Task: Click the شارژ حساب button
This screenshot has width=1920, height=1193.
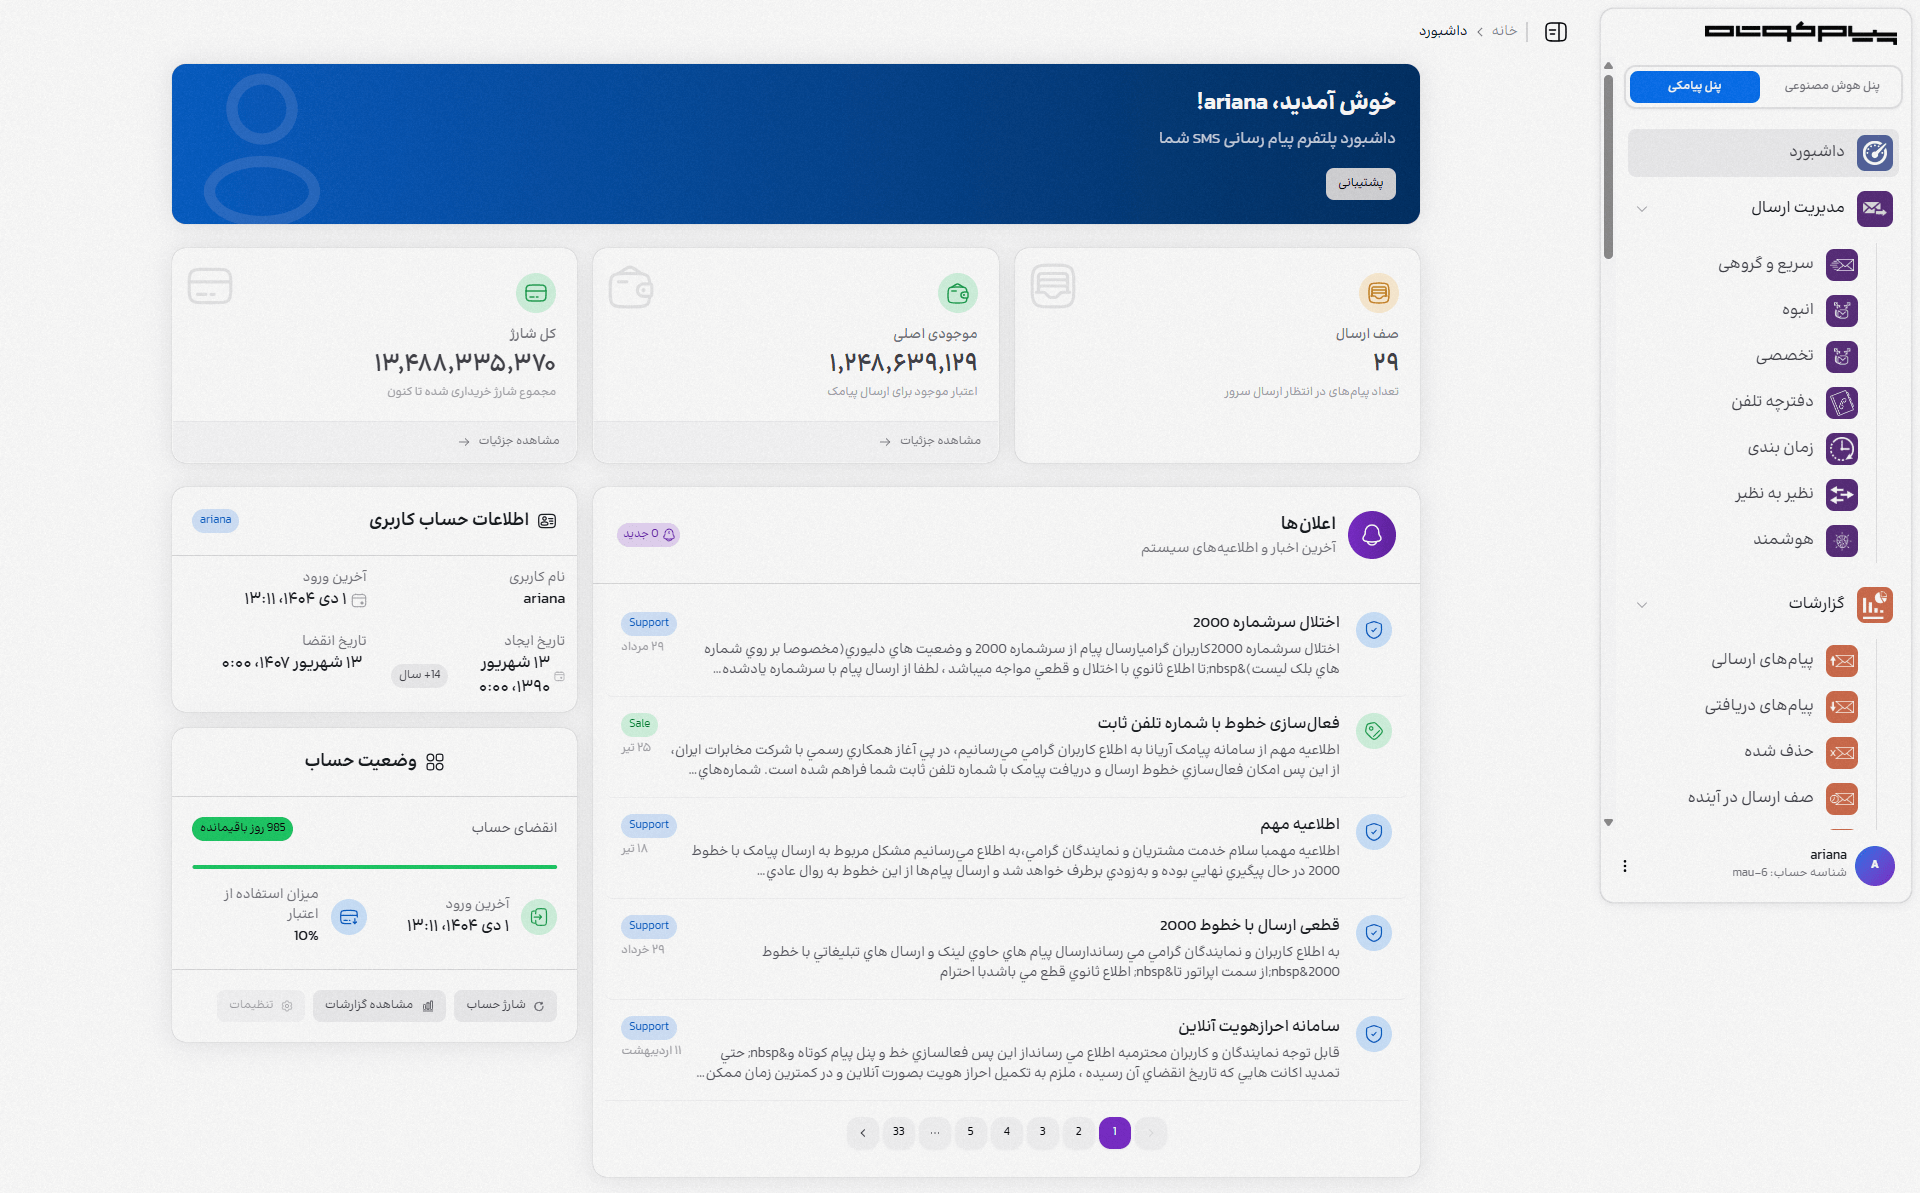Action: [x=505, y=1006]
